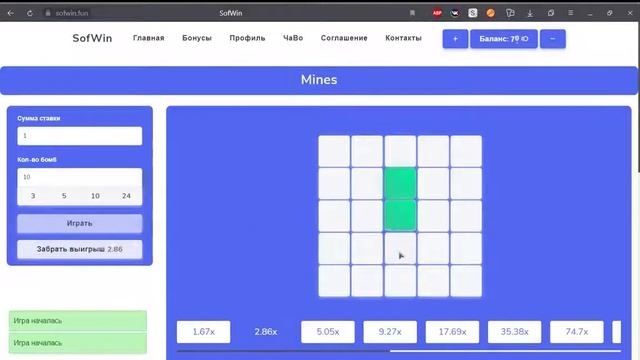Image resolution: width=640 pixels, height=360 pixels.
Task: Open the browser hamburger menu
Action: pos(571,13)
